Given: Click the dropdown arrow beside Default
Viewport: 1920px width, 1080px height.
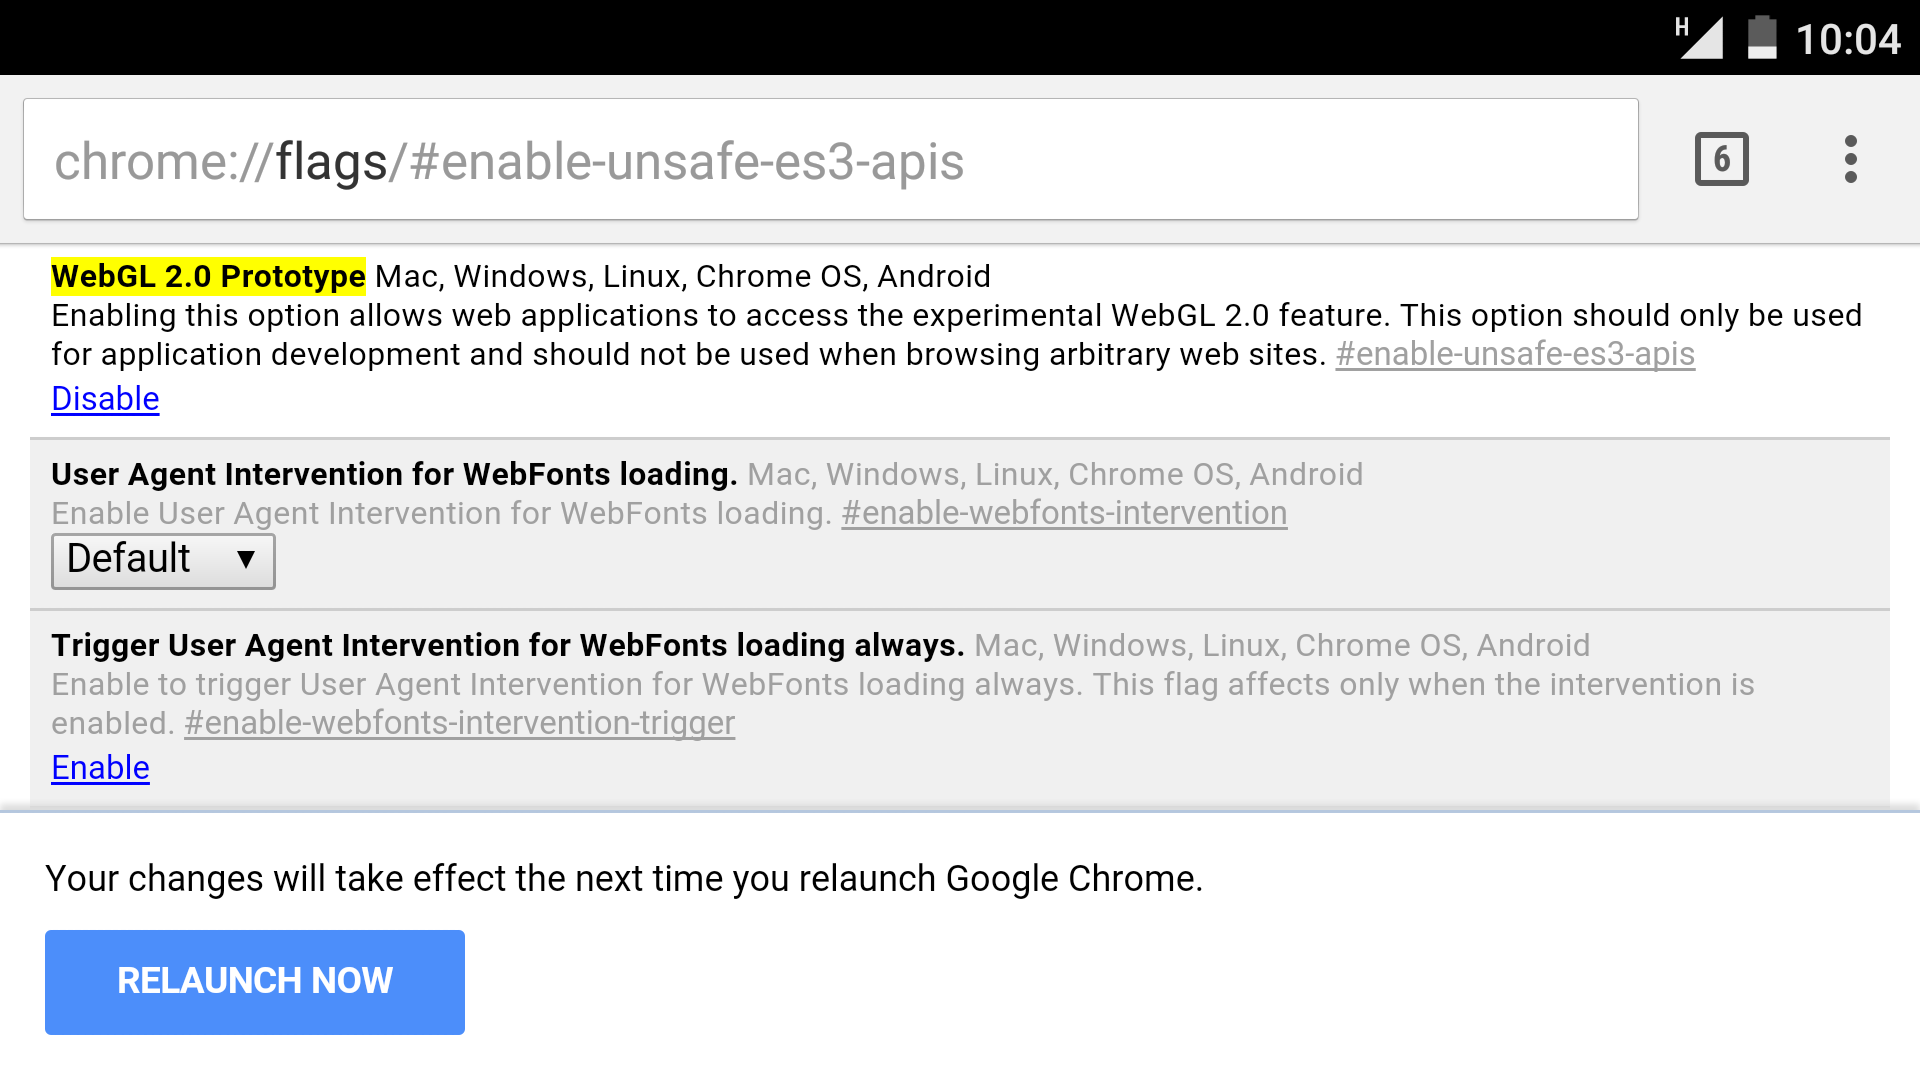Looking at the screenshot, I should click(x=246, y=560).
